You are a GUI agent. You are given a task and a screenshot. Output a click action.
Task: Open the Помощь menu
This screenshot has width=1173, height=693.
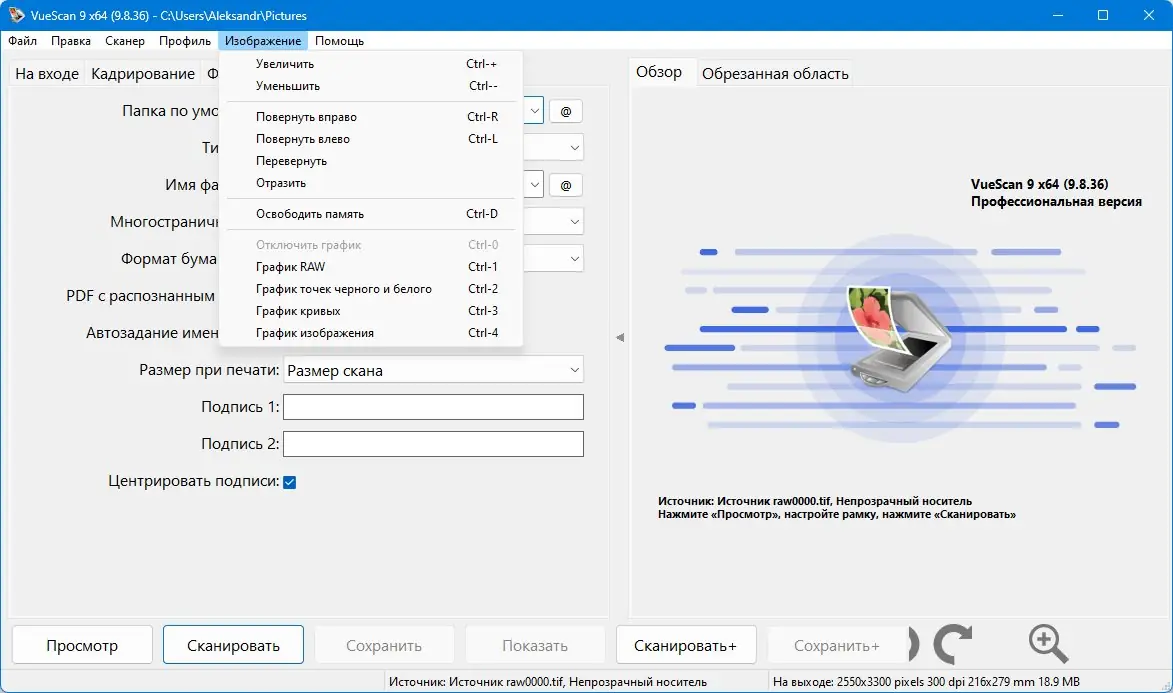tap(340, 40)
